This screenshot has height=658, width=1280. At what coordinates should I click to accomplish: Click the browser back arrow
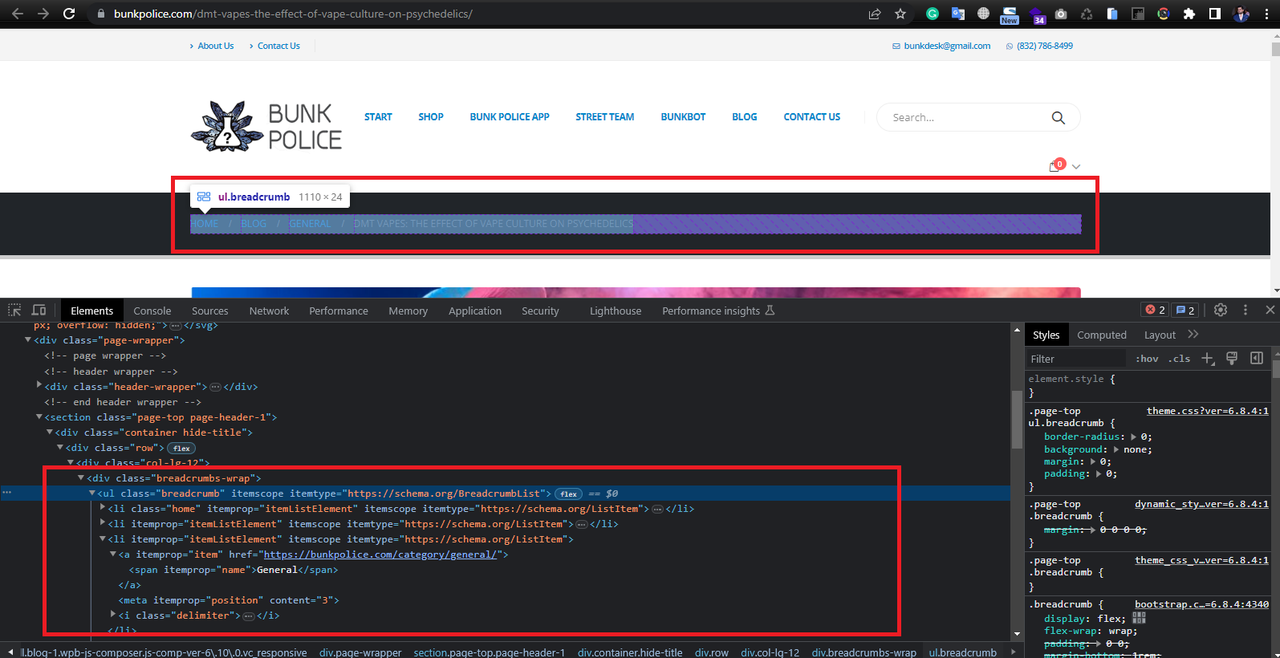point(17,14)
